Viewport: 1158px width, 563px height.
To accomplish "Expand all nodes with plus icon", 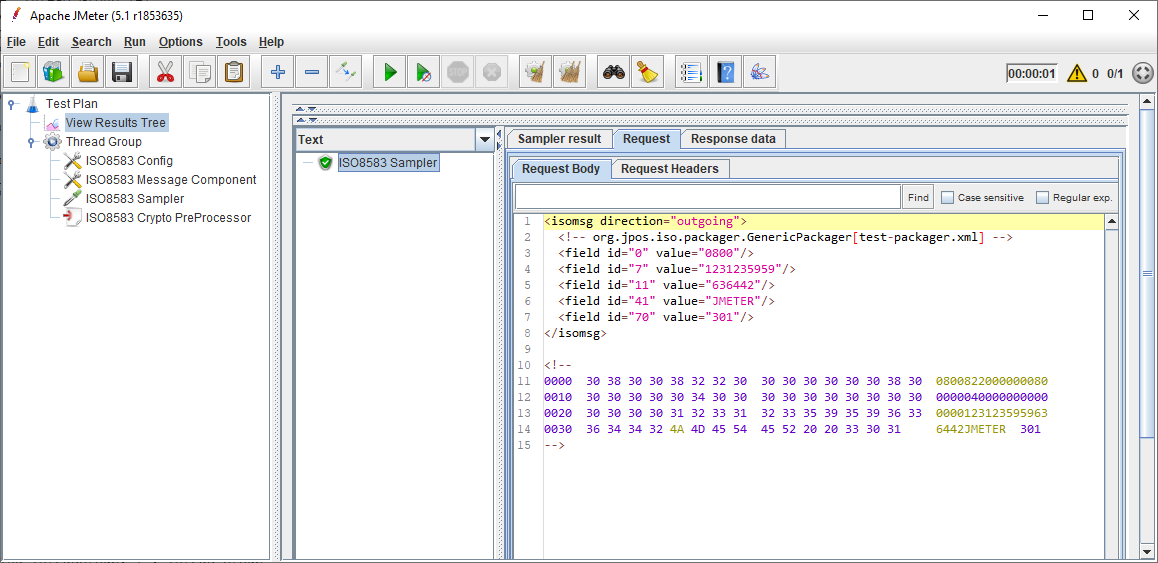I will (x=278, y=72).
